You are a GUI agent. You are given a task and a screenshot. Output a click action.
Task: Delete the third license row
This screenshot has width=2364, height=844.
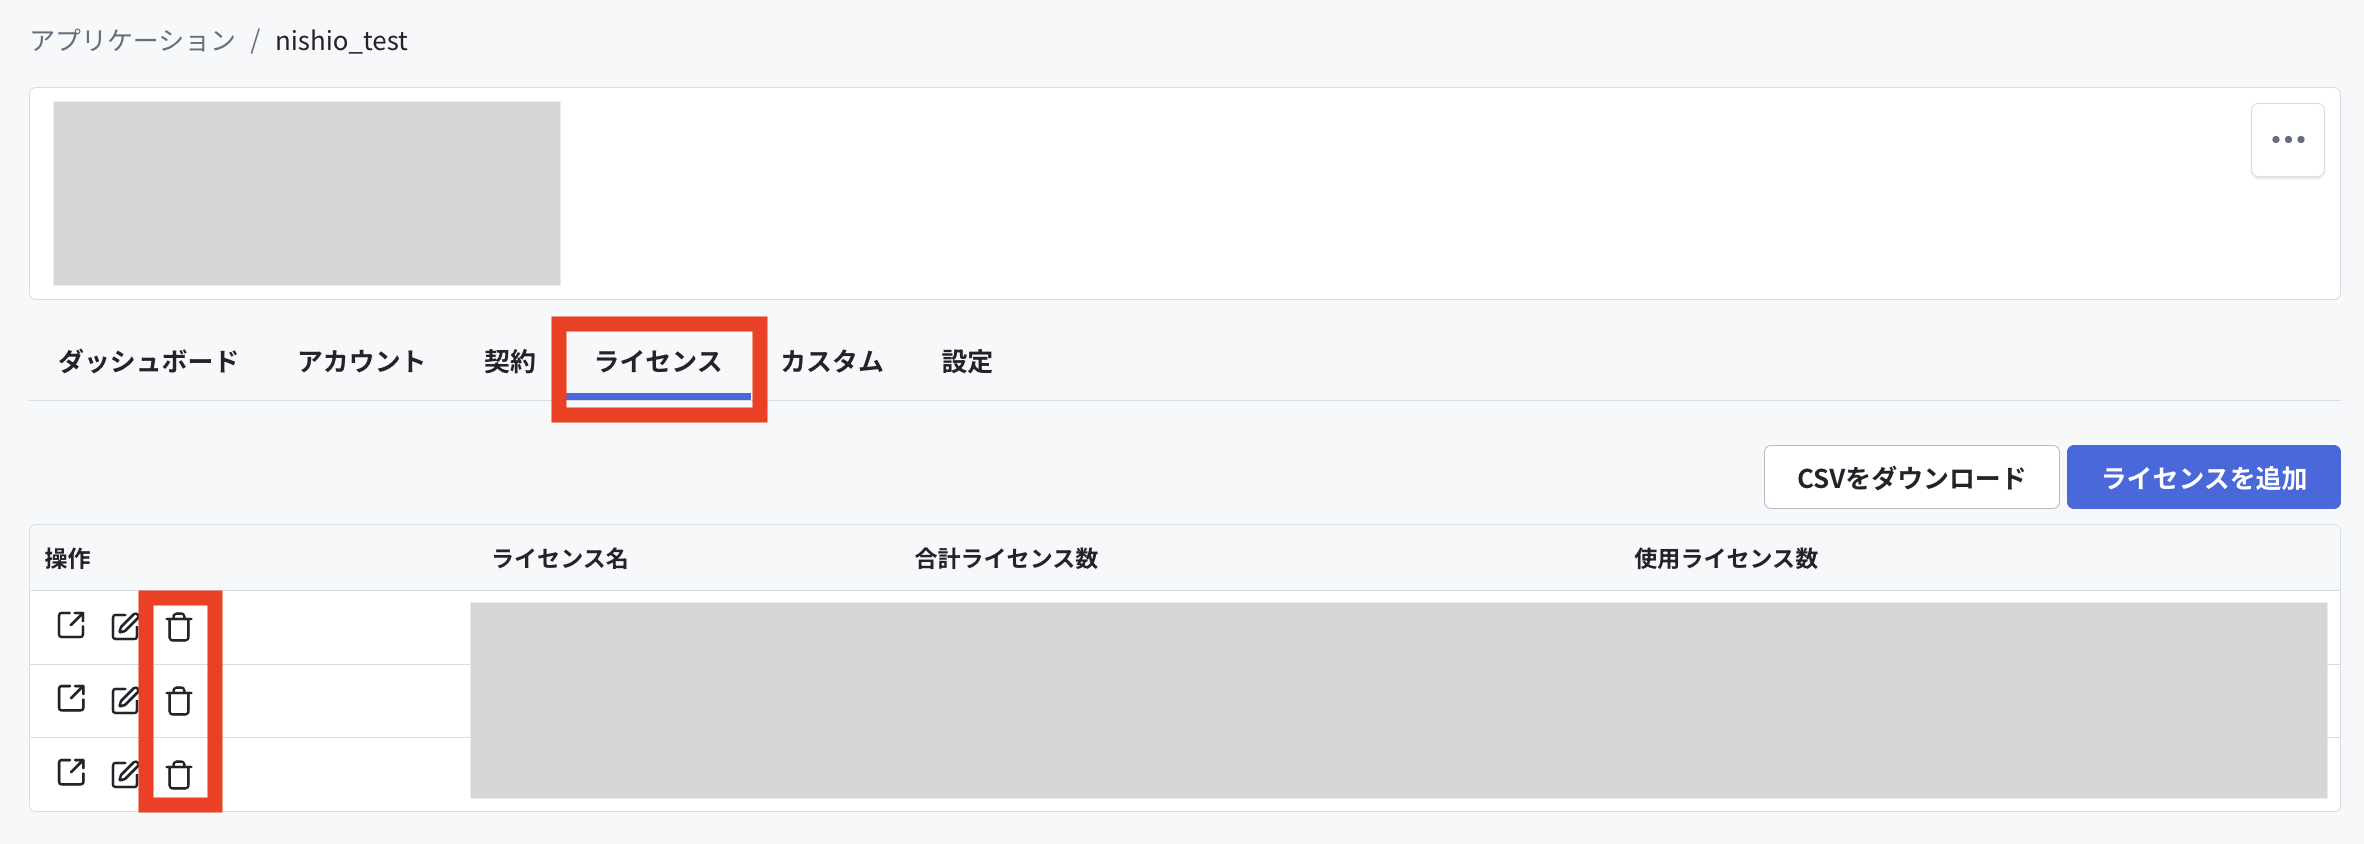(179, 775)
